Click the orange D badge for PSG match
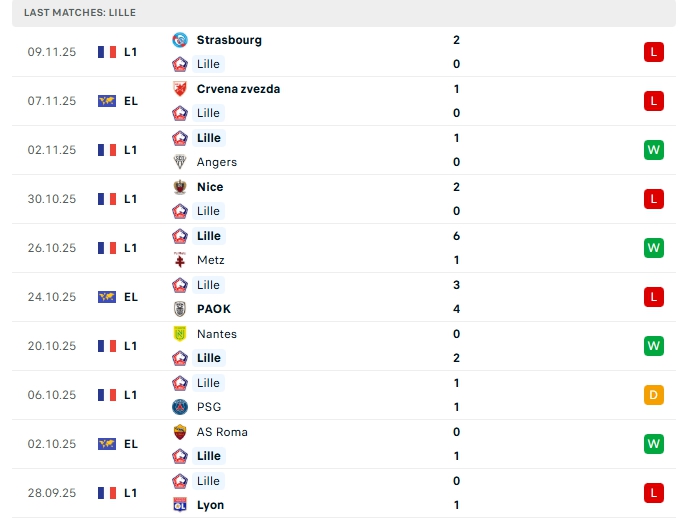The image size is (688, 520). 654,395
